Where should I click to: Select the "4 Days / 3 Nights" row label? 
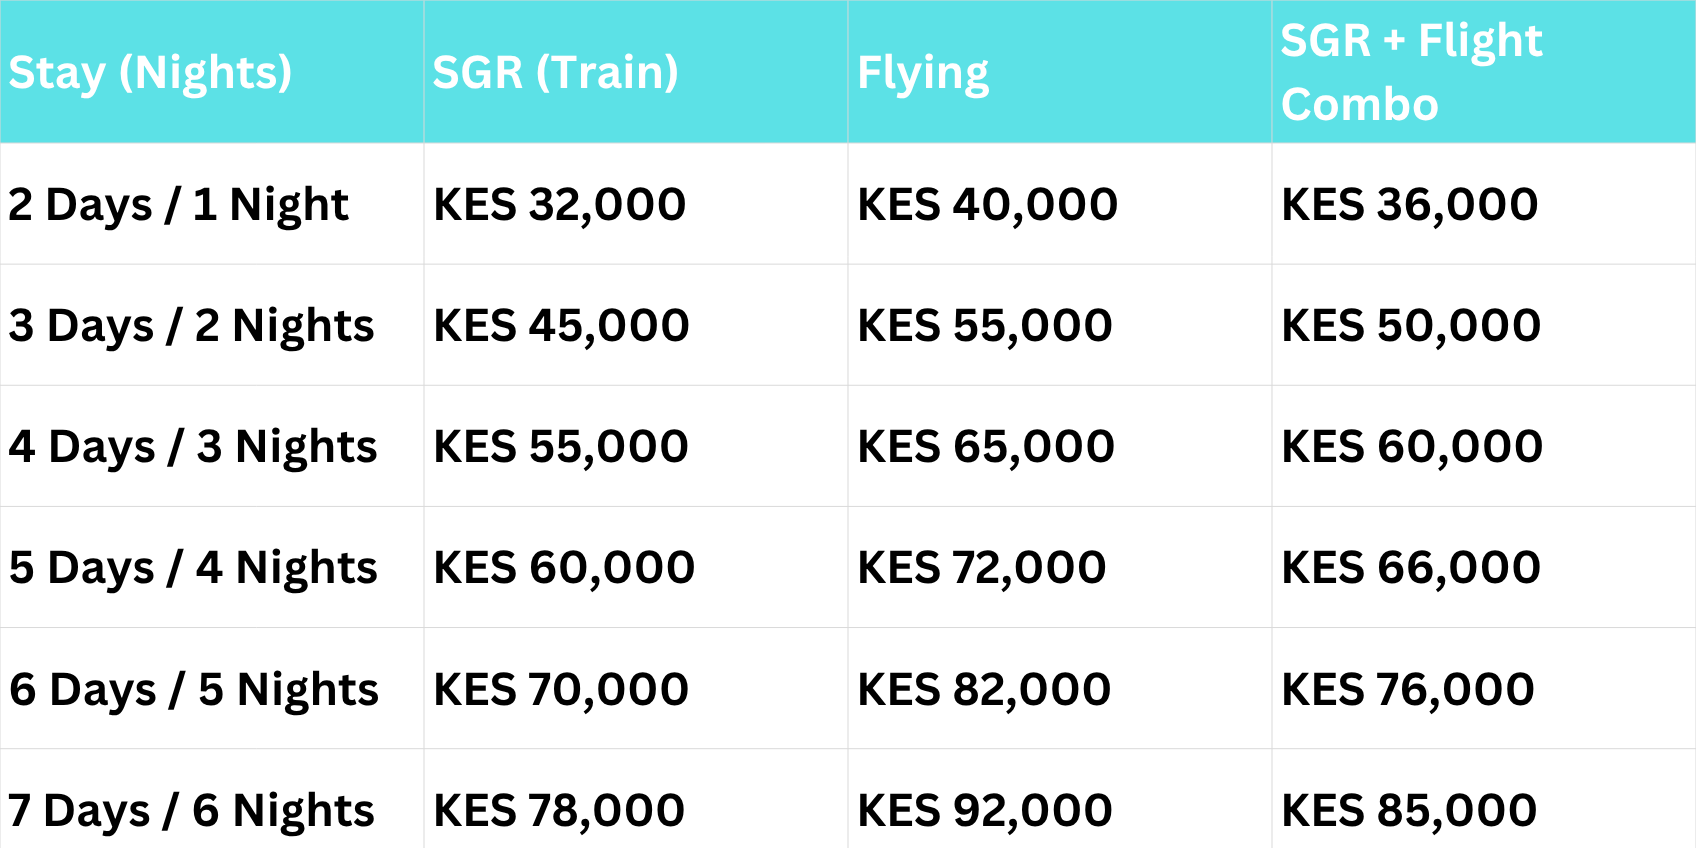tap(193, 447)
